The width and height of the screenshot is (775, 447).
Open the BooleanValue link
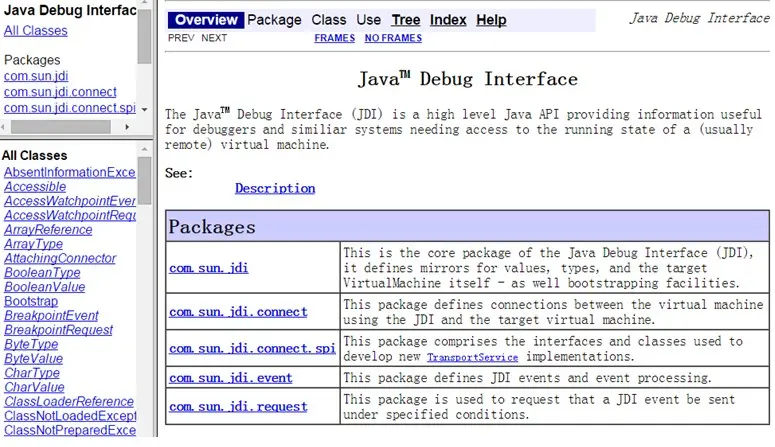tap(44, 287)
